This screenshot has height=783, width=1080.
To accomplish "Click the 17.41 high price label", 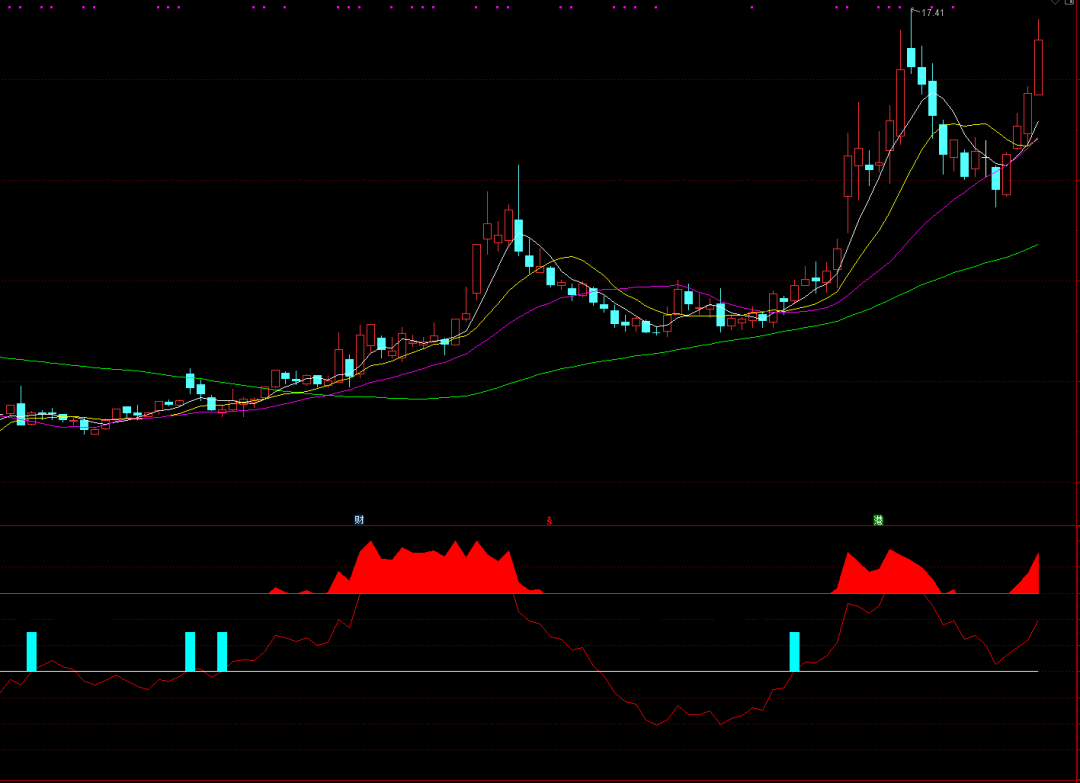I will coord(933,12).
